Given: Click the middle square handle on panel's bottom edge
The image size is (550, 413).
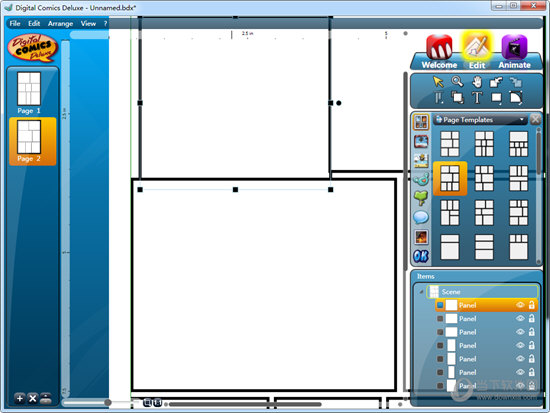Looking at the screenshot, I should coord(235,189).
